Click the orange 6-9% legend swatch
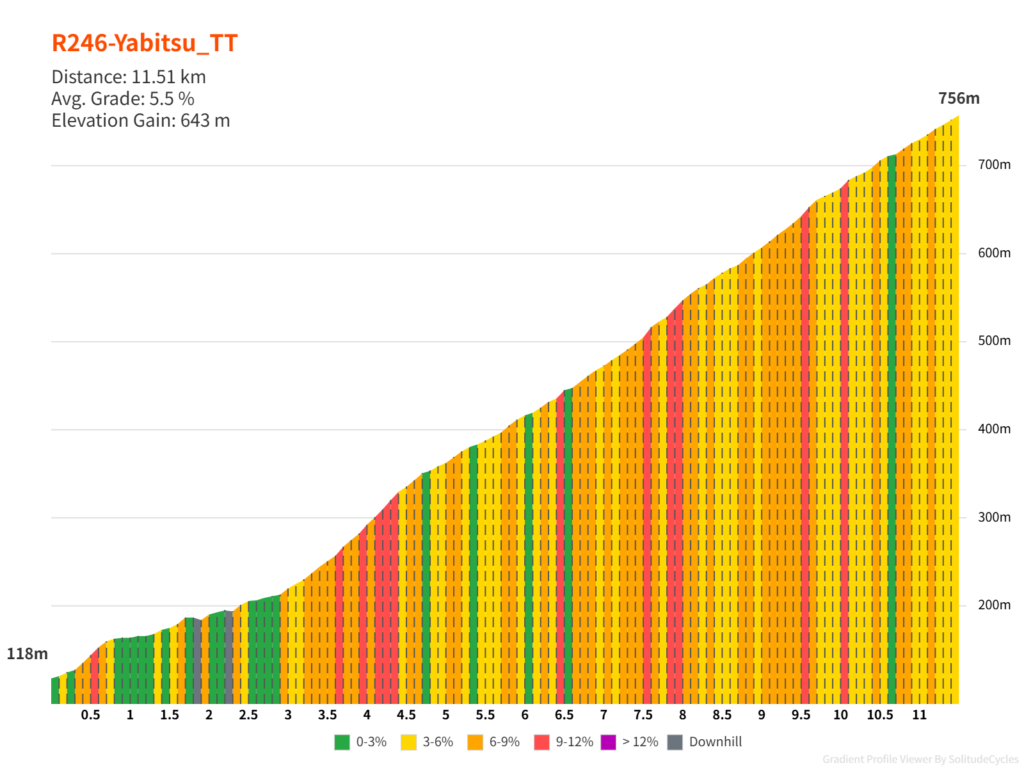Viewport: 1024px width, 768px height. pyautogui.click(x=474, y=742)
